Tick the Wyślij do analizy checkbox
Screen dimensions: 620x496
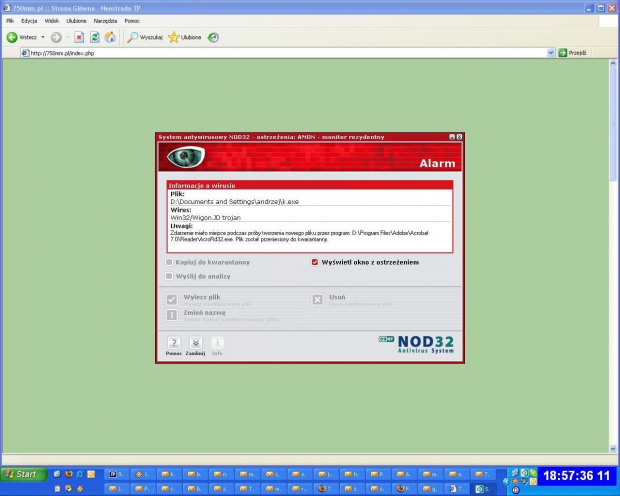tap(170, 274)
